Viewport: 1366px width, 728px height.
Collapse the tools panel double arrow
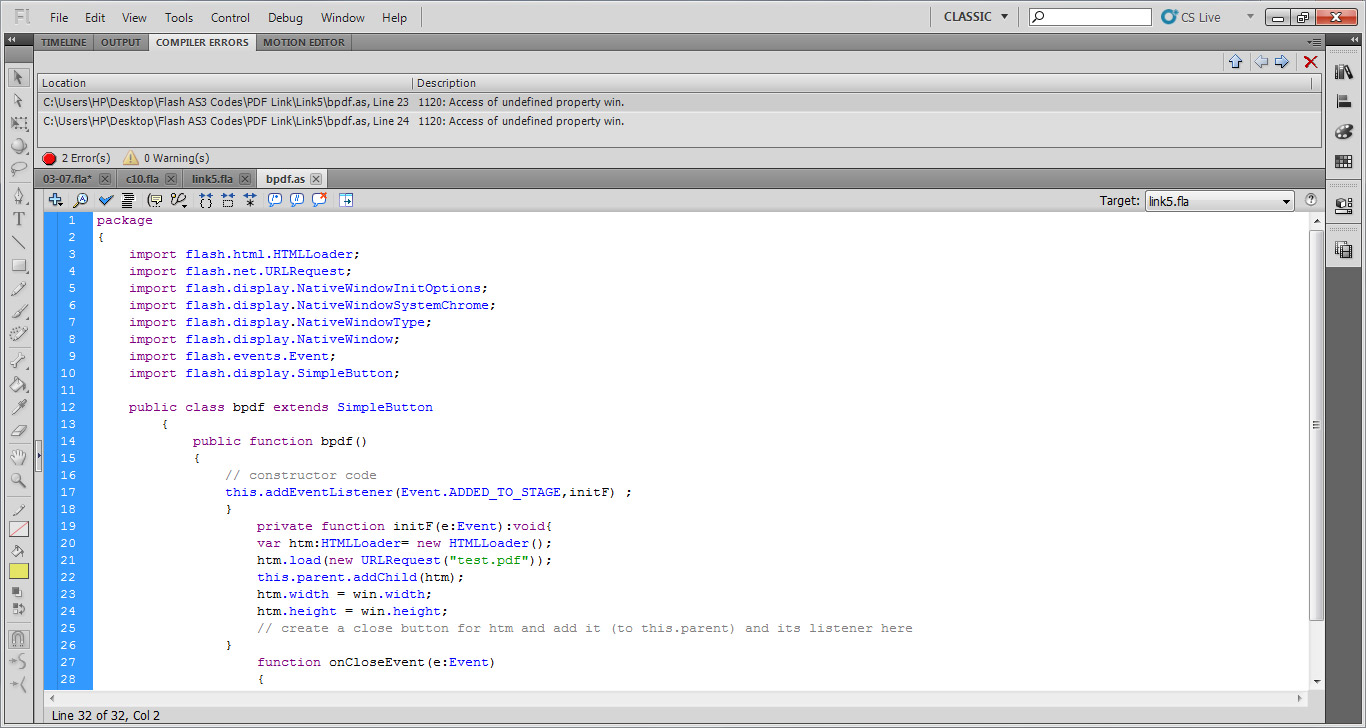pyautogui.click(x=11, y=39)
